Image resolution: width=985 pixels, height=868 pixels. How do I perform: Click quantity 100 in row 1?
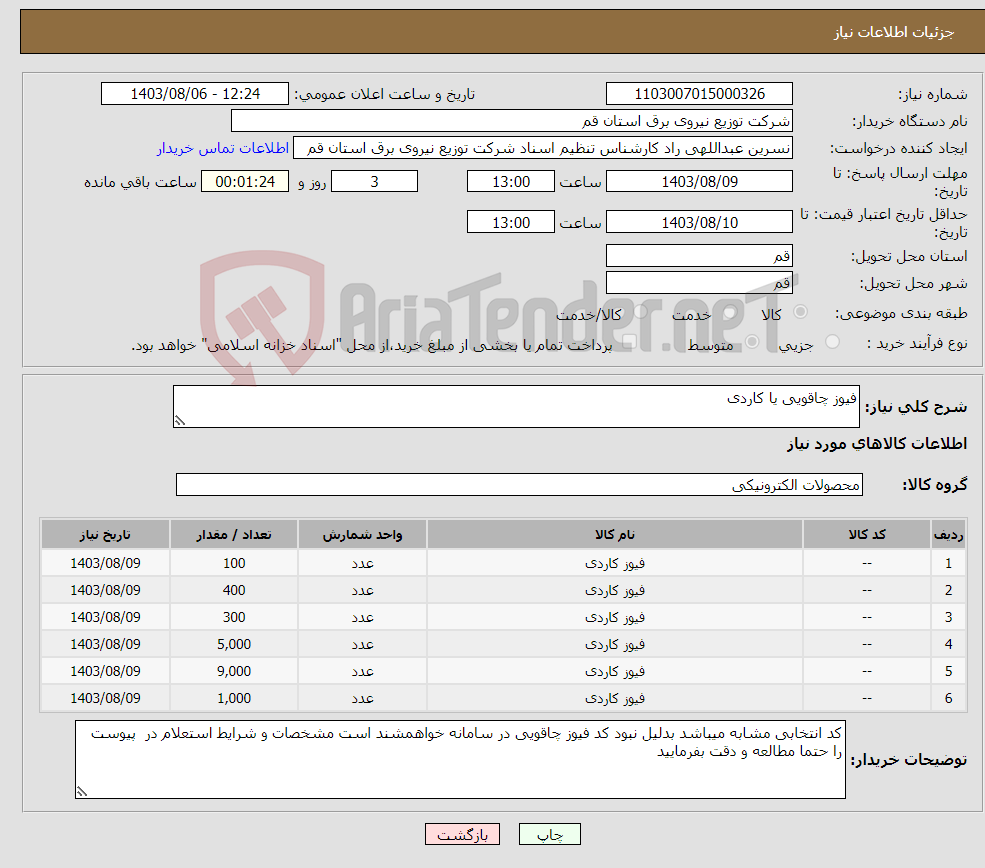point(234,563)
